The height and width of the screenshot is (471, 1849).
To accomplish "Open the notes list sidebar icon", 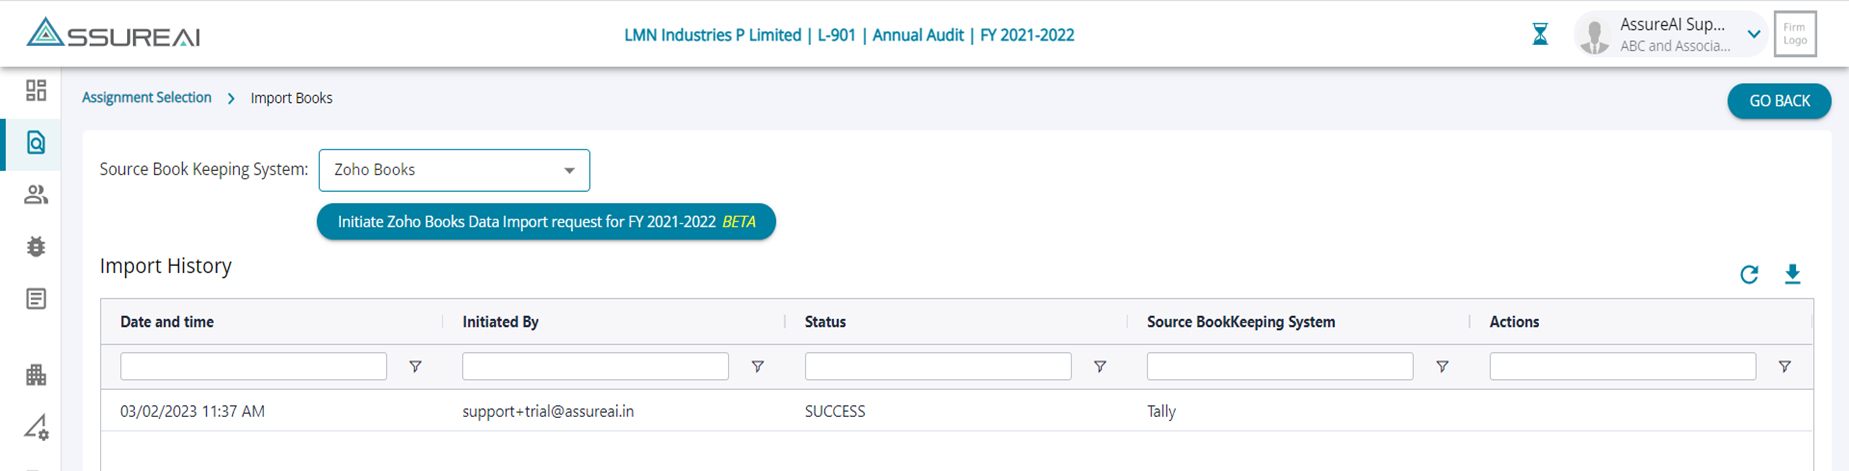I will point(36,299).
